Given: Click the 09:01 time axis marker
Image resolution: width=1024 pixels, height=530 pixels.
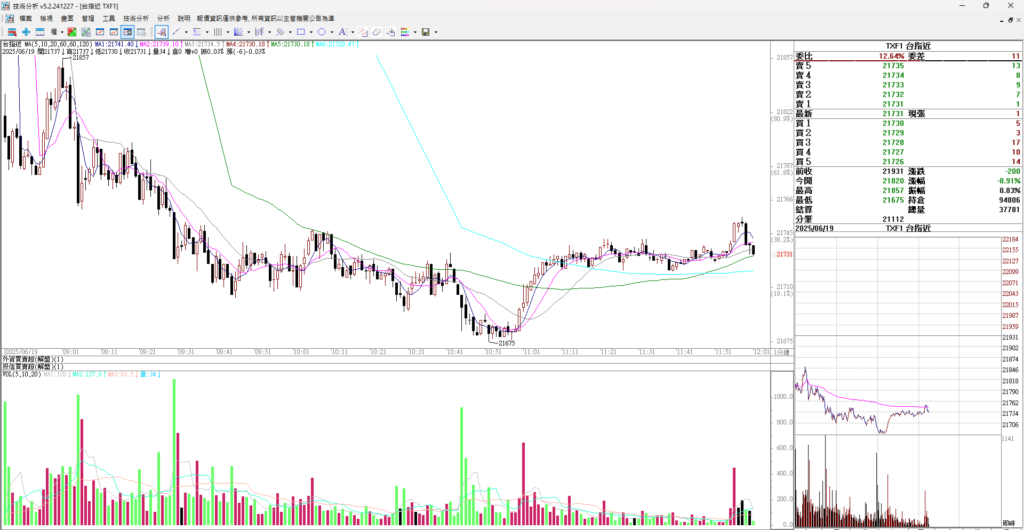Looking at the screenshot, I should coord(71,352).
